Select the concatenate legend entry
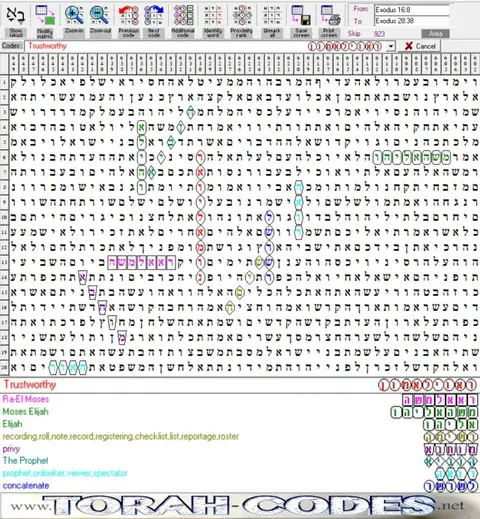Screen dimensions: 480x519 click(26, 486)
